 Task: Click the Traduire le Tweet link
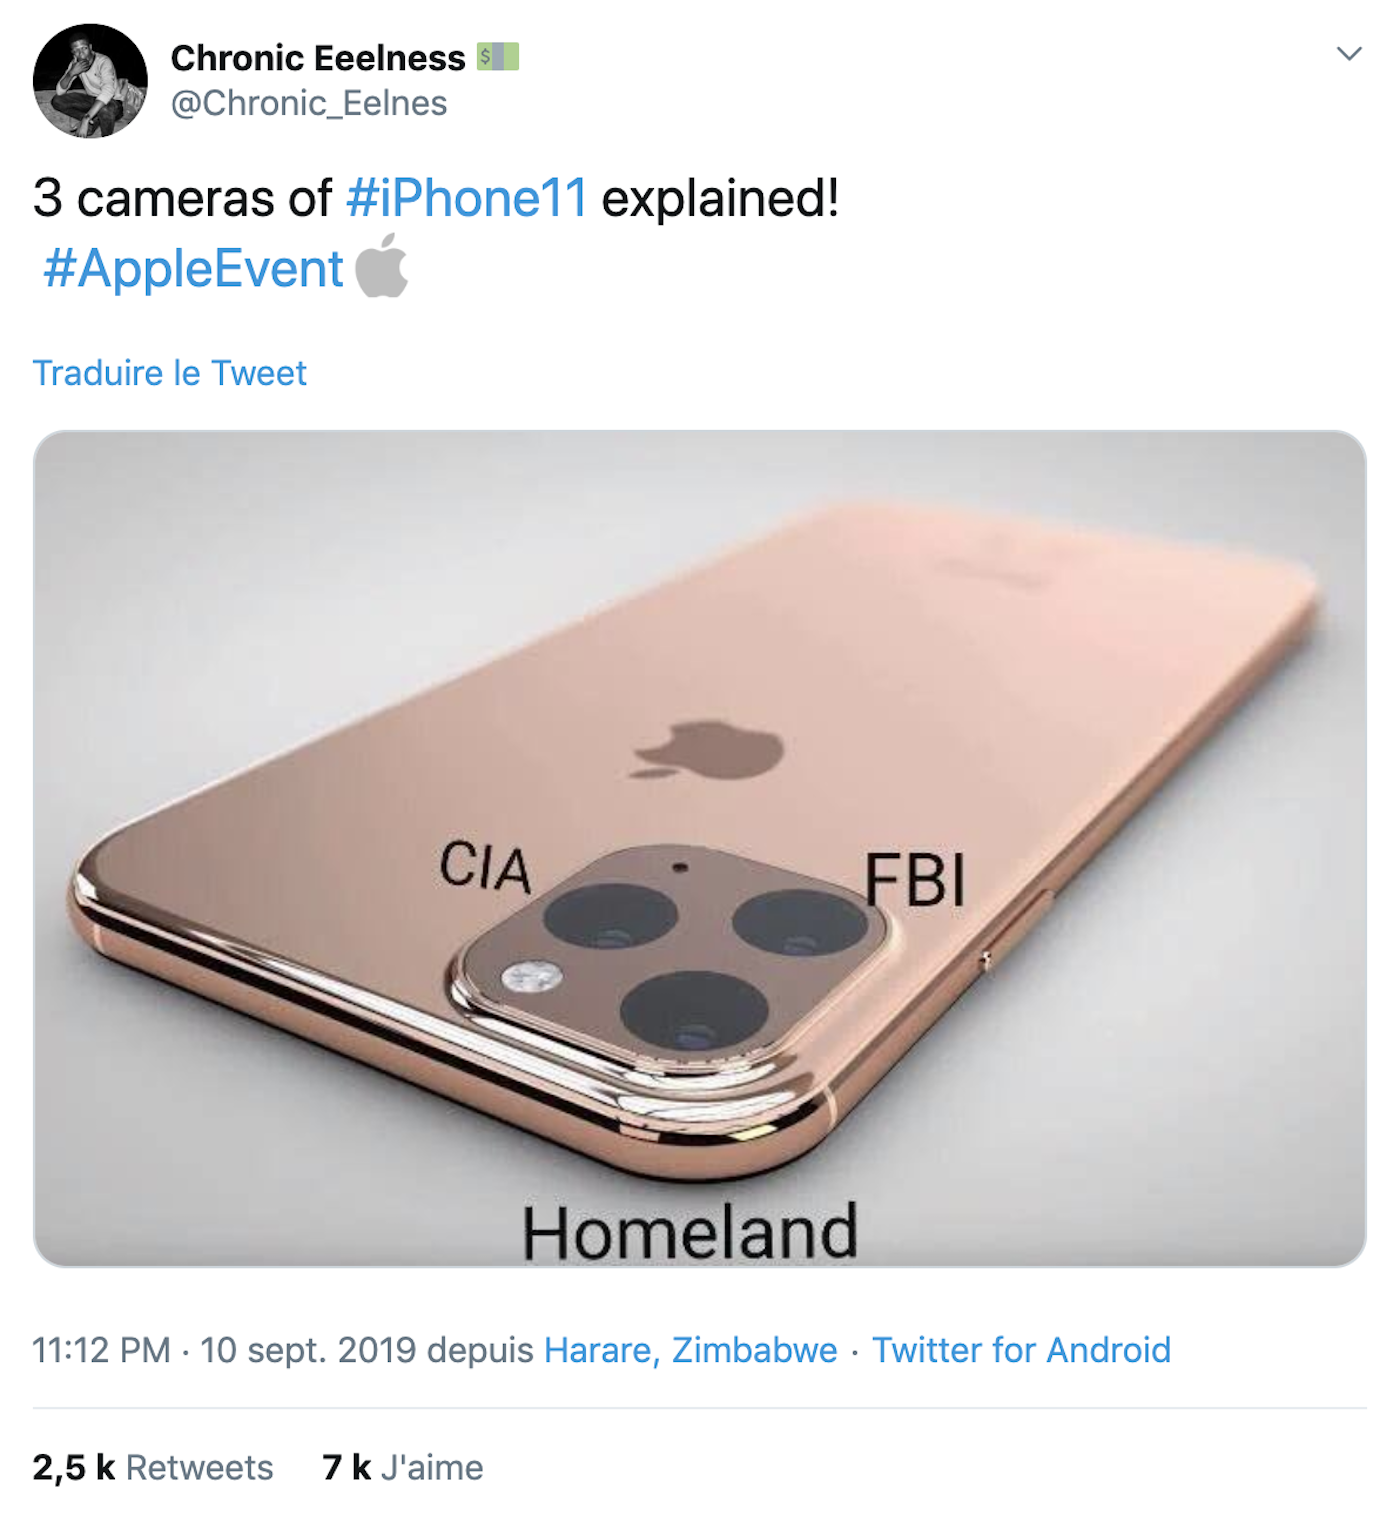point(170,373)
